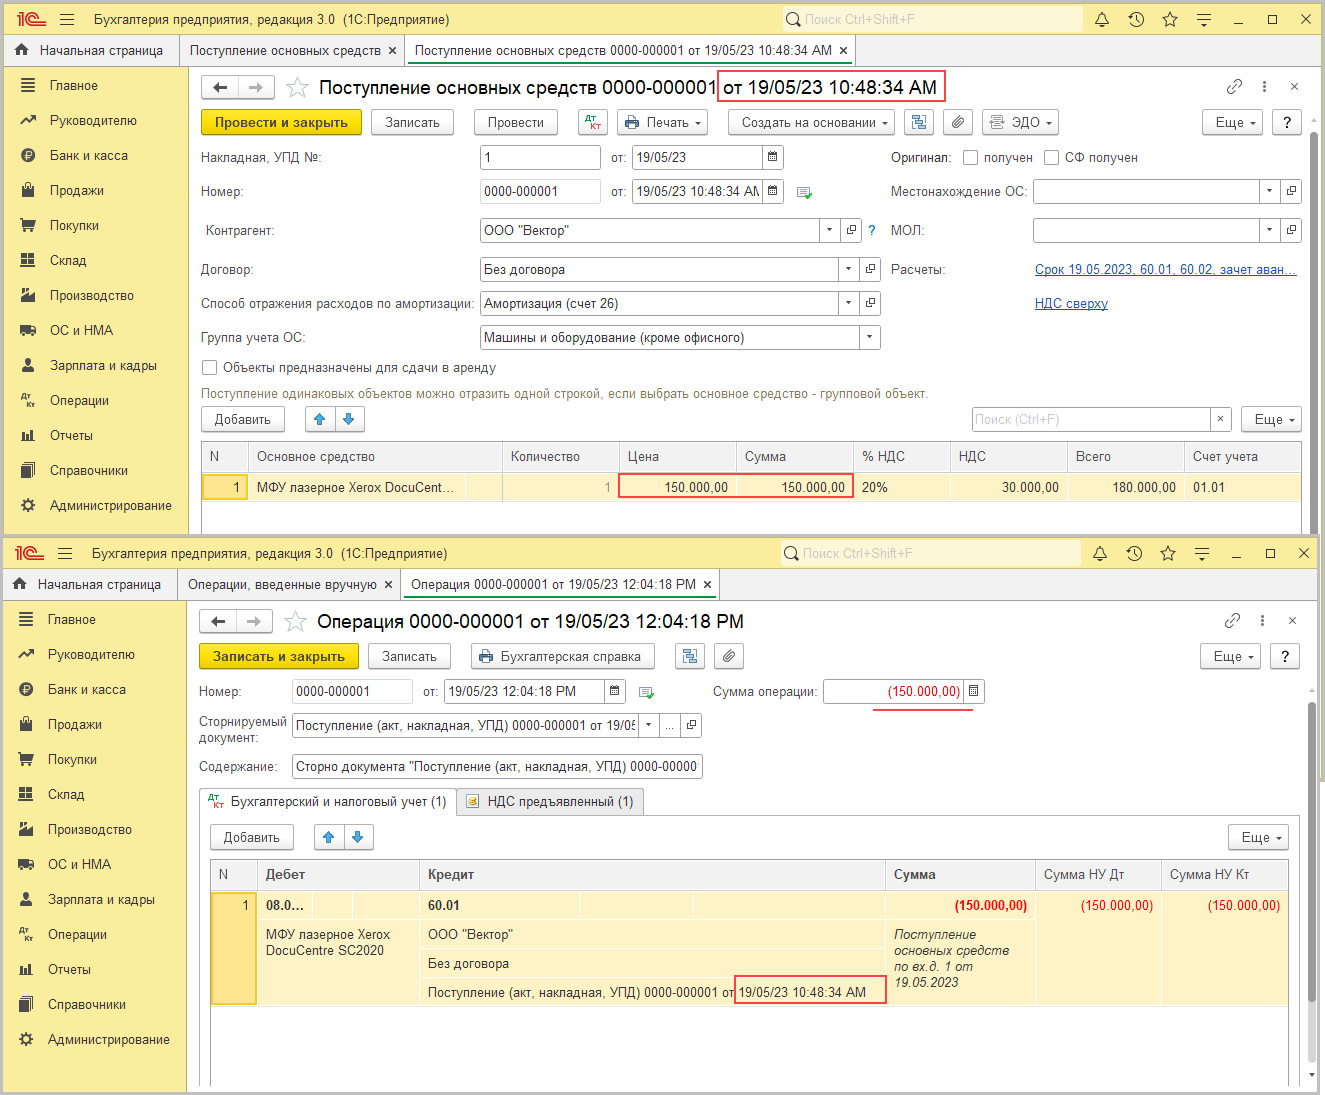Viewport: 1325px width, 1095px height.
Task: Open calendar for operation date field
Action: click(x=615, y=691)
